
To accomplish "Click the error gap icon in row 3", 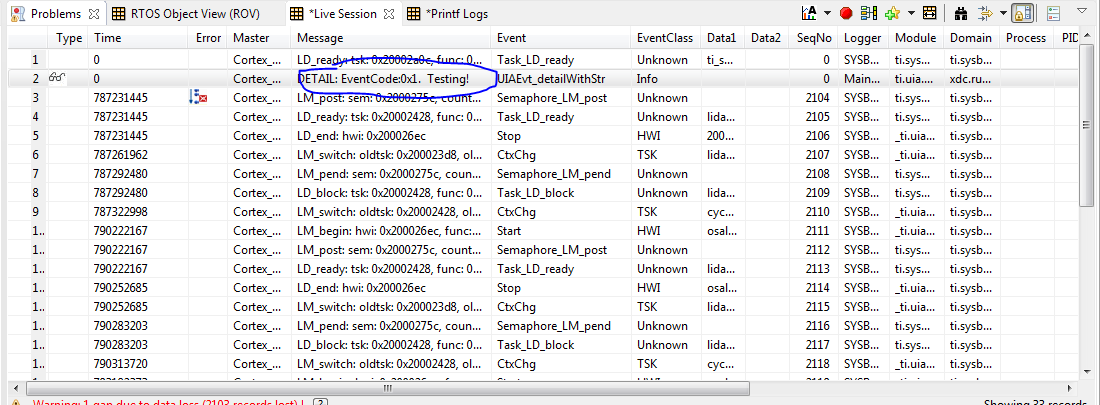I will coord(199,98).
